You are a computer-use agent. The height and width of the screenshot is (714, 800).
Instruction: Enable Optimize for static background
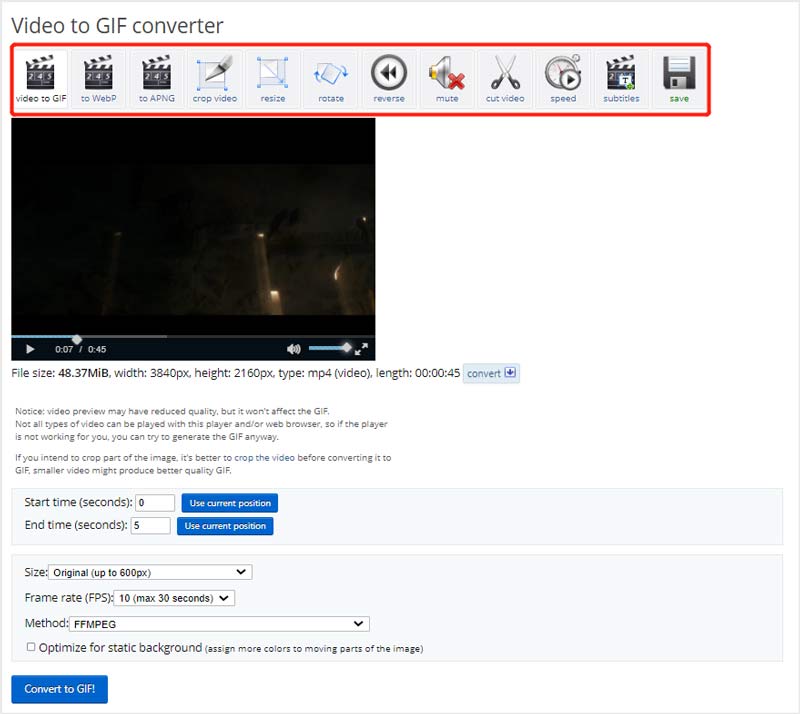point(29,645)
